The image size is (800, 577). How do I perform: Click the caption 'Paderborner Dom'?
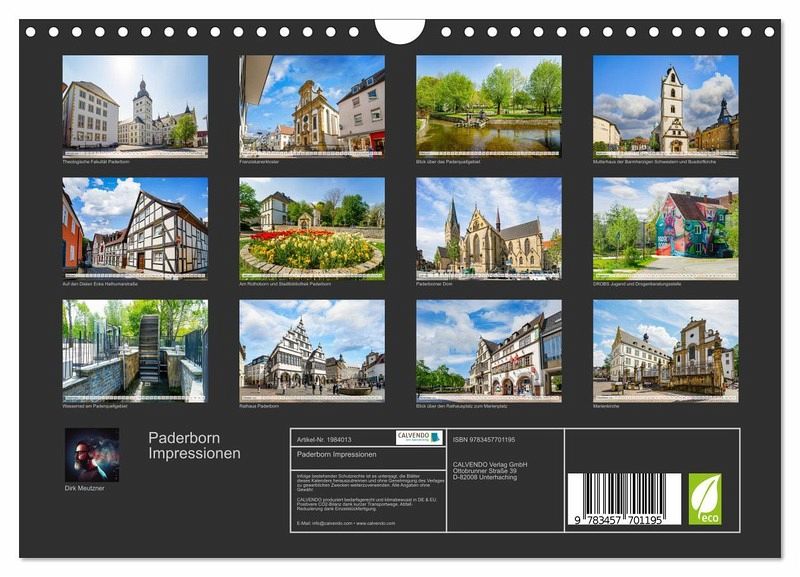tap(434, 284)
